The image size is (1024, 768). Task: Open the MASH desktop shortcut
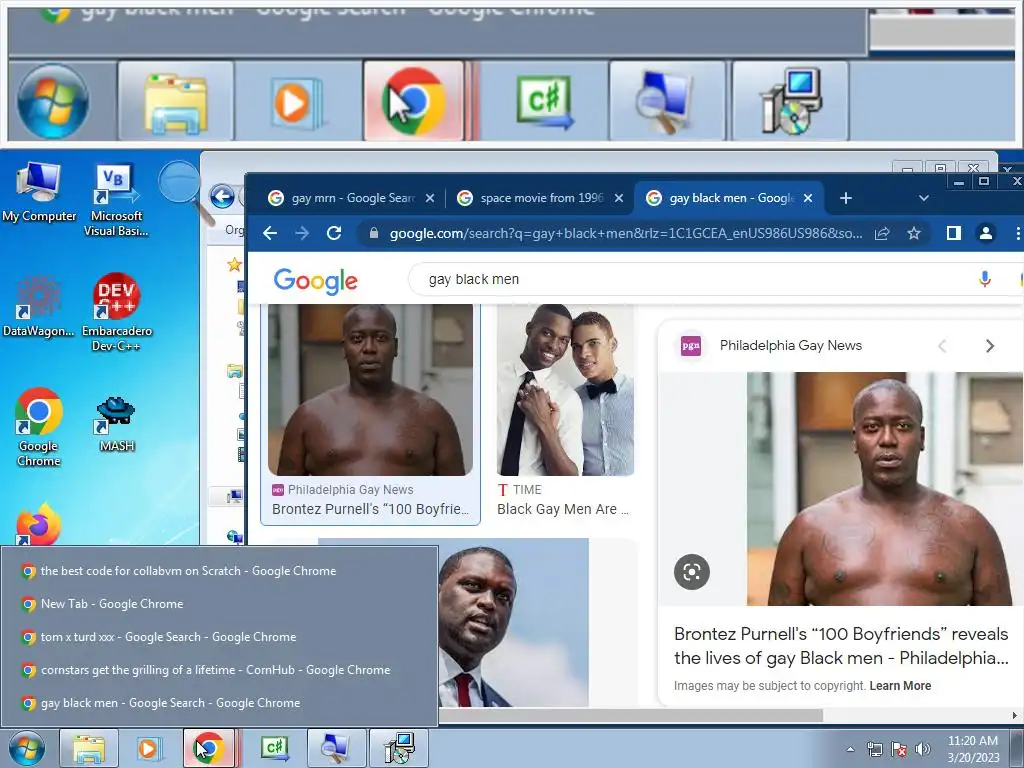(116, 424)
